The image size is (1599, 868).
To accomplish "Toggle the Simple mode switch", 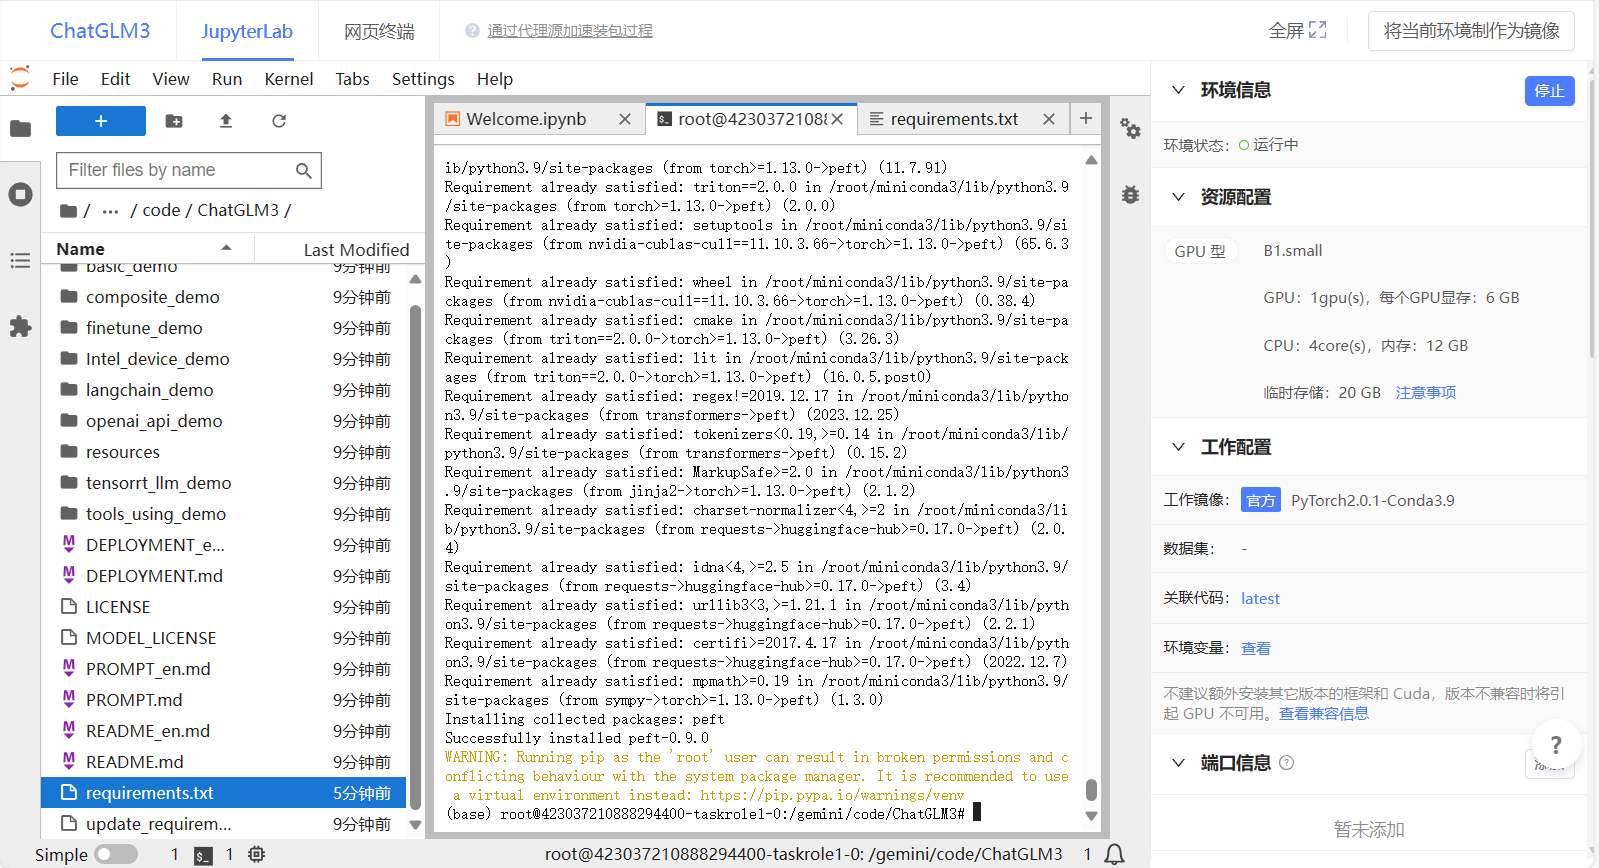I will point(116,854).
